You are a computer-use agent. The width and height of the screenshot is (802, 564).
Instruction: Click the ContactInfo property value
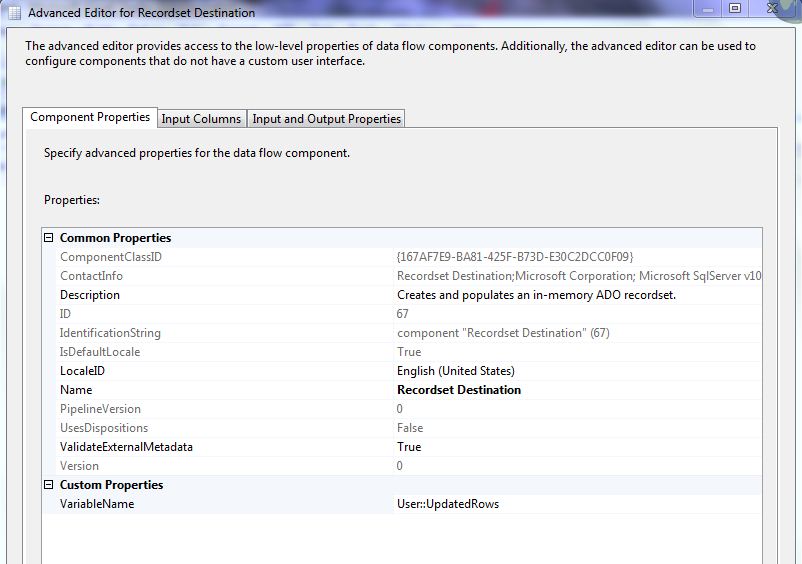click(x=578, y=276)
